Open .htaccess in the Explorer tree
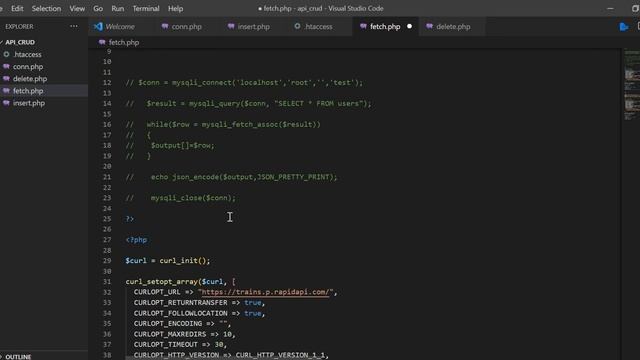This screenshot has height=360, width=640. click(x=27, y=54)
